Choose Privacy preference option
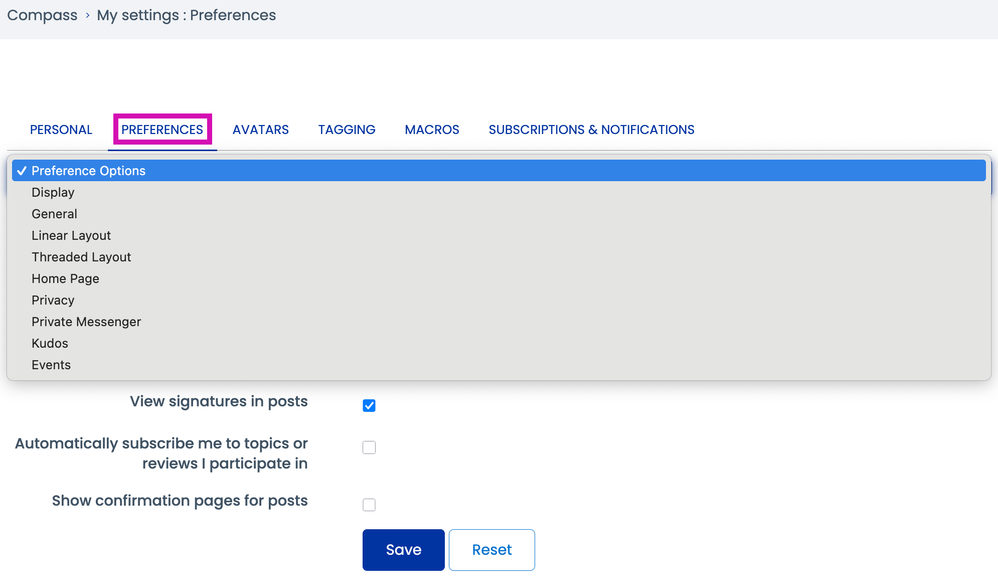This screenshot has width=998, height=579. 53,300
